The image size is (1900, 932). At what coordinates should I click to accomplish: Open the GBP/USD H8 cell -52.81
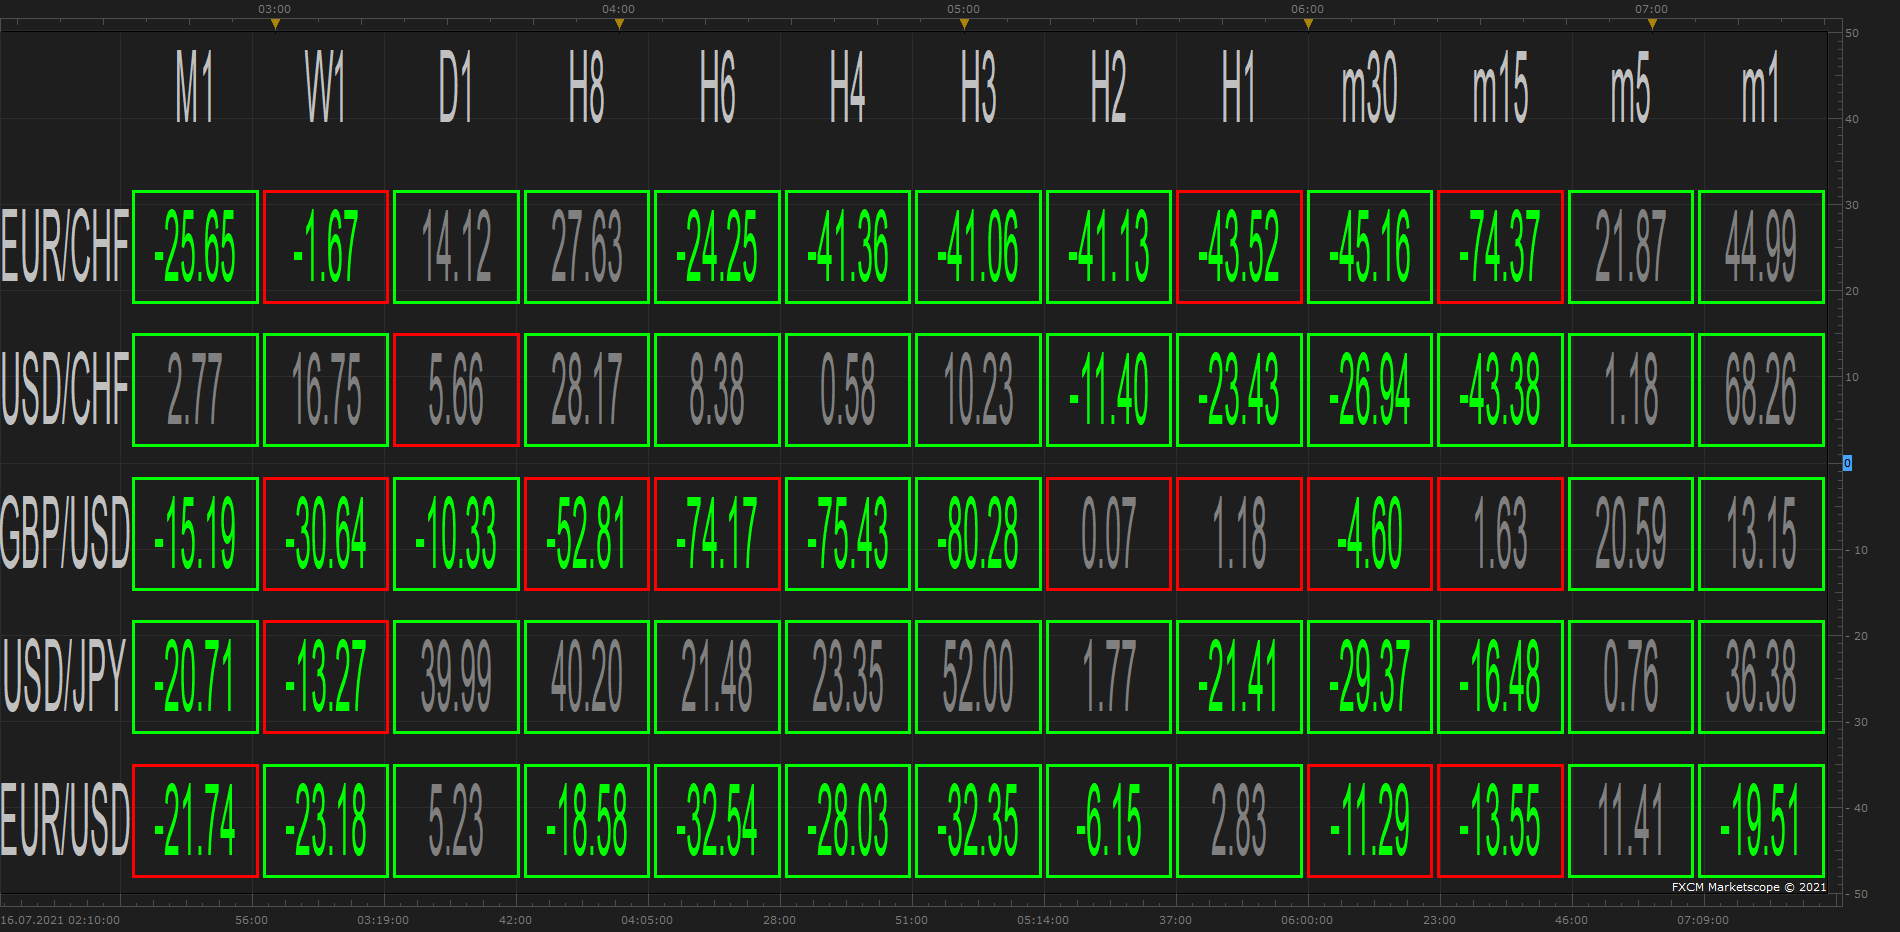click(587, 534)
